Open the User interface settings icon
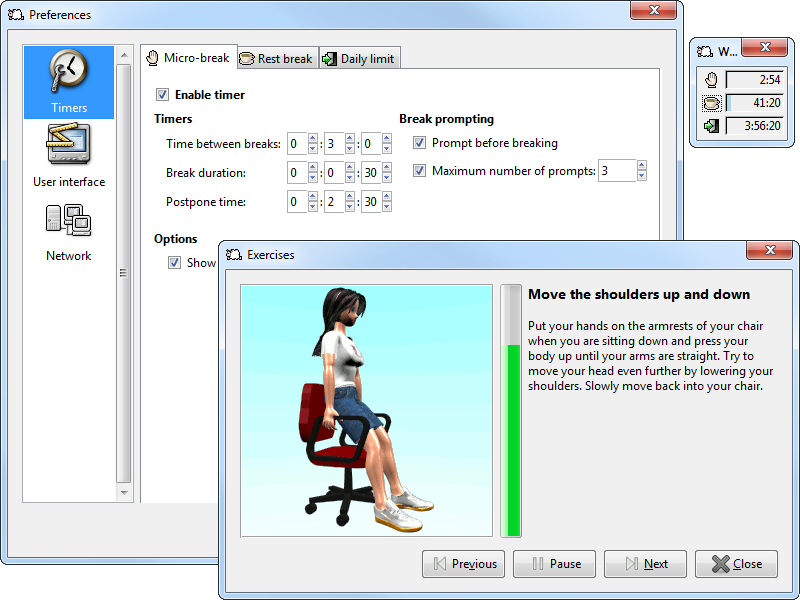 pyautogui.click(x=69, y=146)
